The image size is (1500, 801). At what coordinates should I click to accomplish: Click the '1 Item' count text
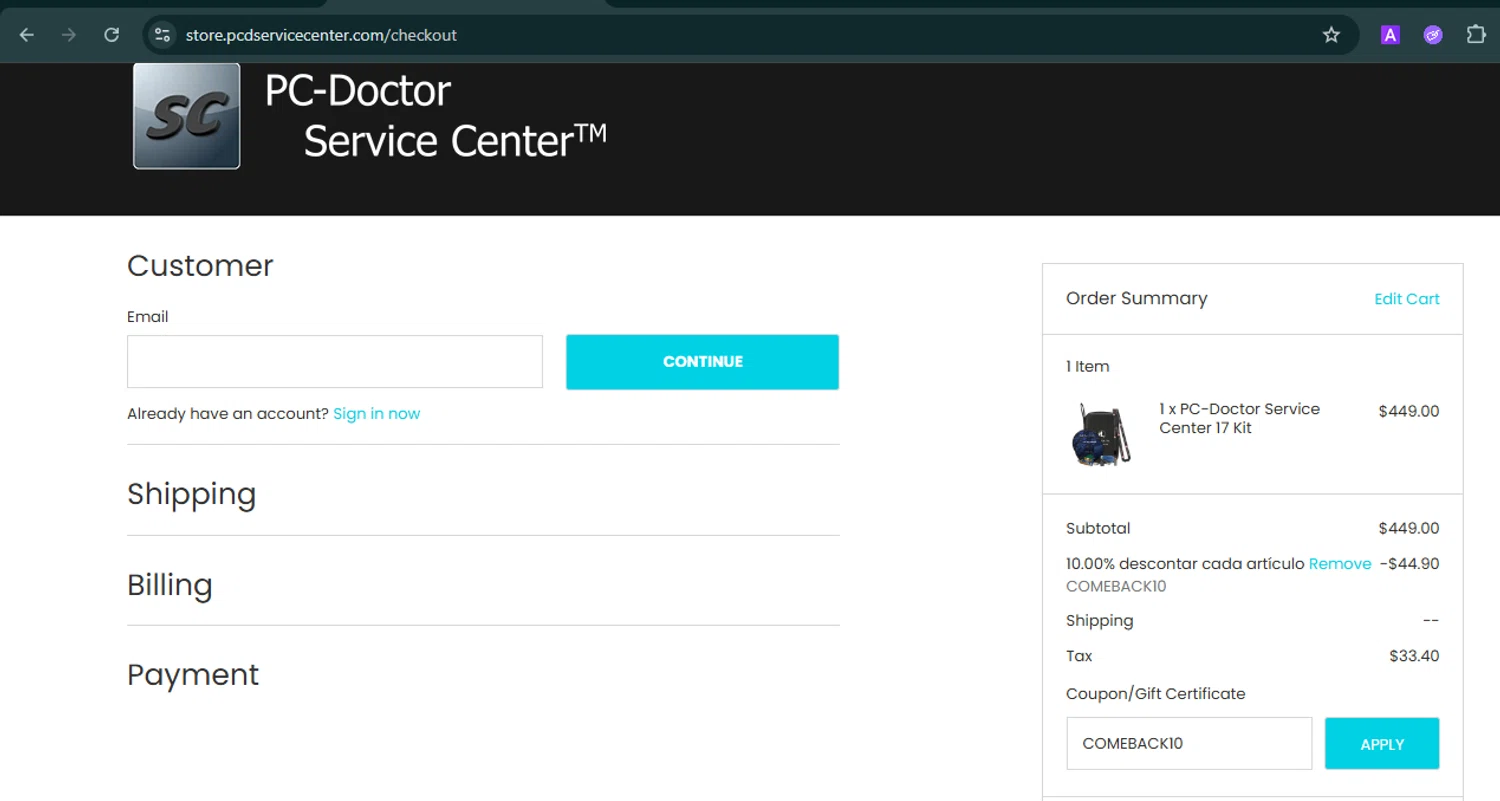click(x=1088, y=367)
